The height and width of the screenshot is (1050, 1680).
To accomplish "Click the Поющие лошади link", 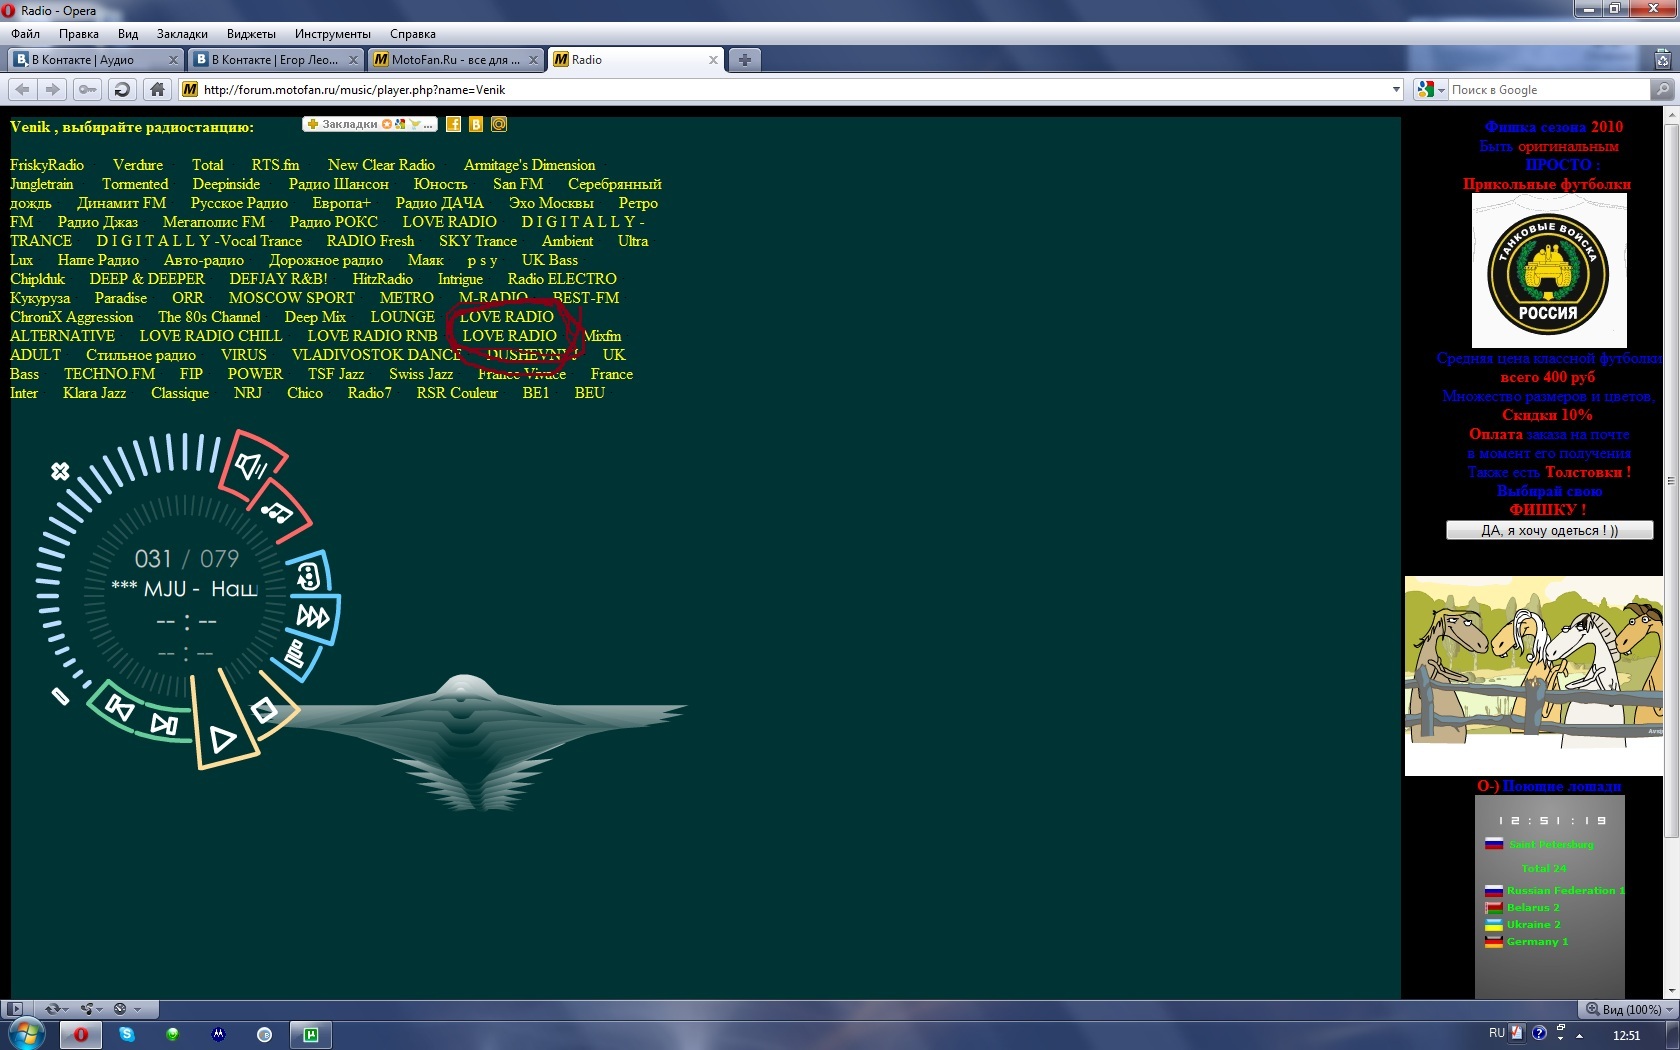I will (1562, 786).
